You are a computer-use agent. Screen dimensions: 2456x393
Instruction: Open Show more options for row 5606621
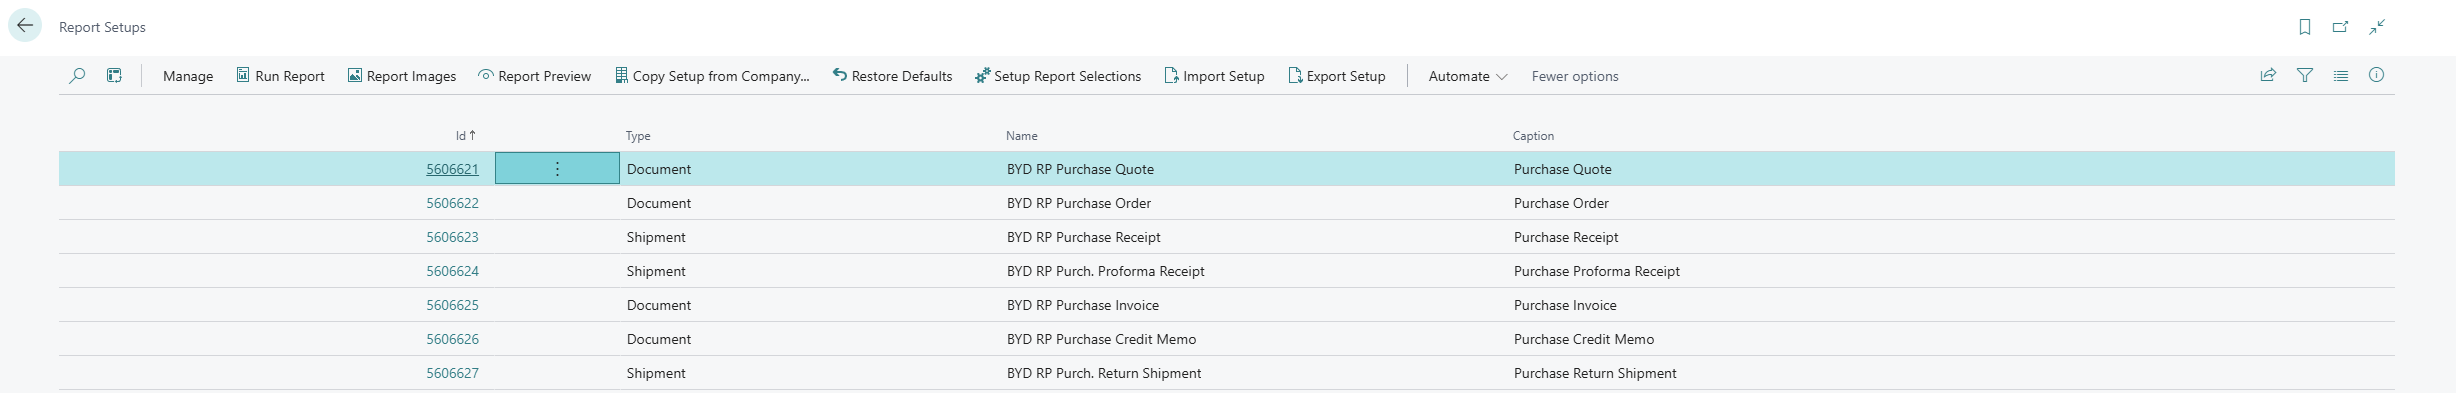(557, 169)
